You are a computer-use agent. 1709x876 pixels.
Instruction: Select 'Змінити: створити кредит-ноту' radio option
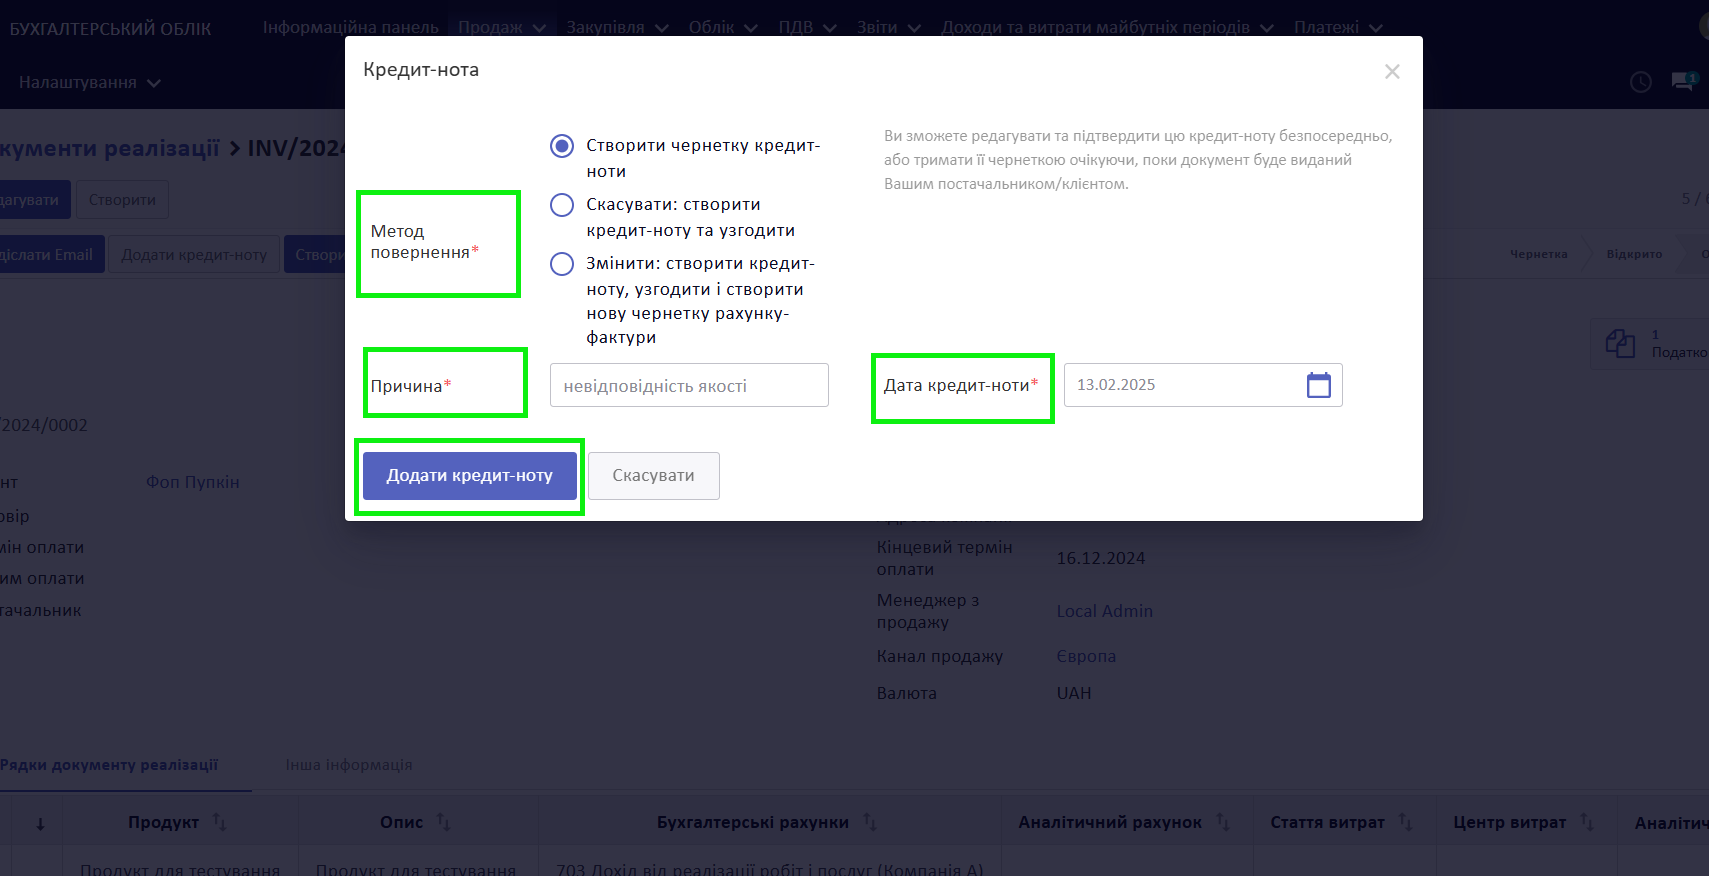[562, 264]
